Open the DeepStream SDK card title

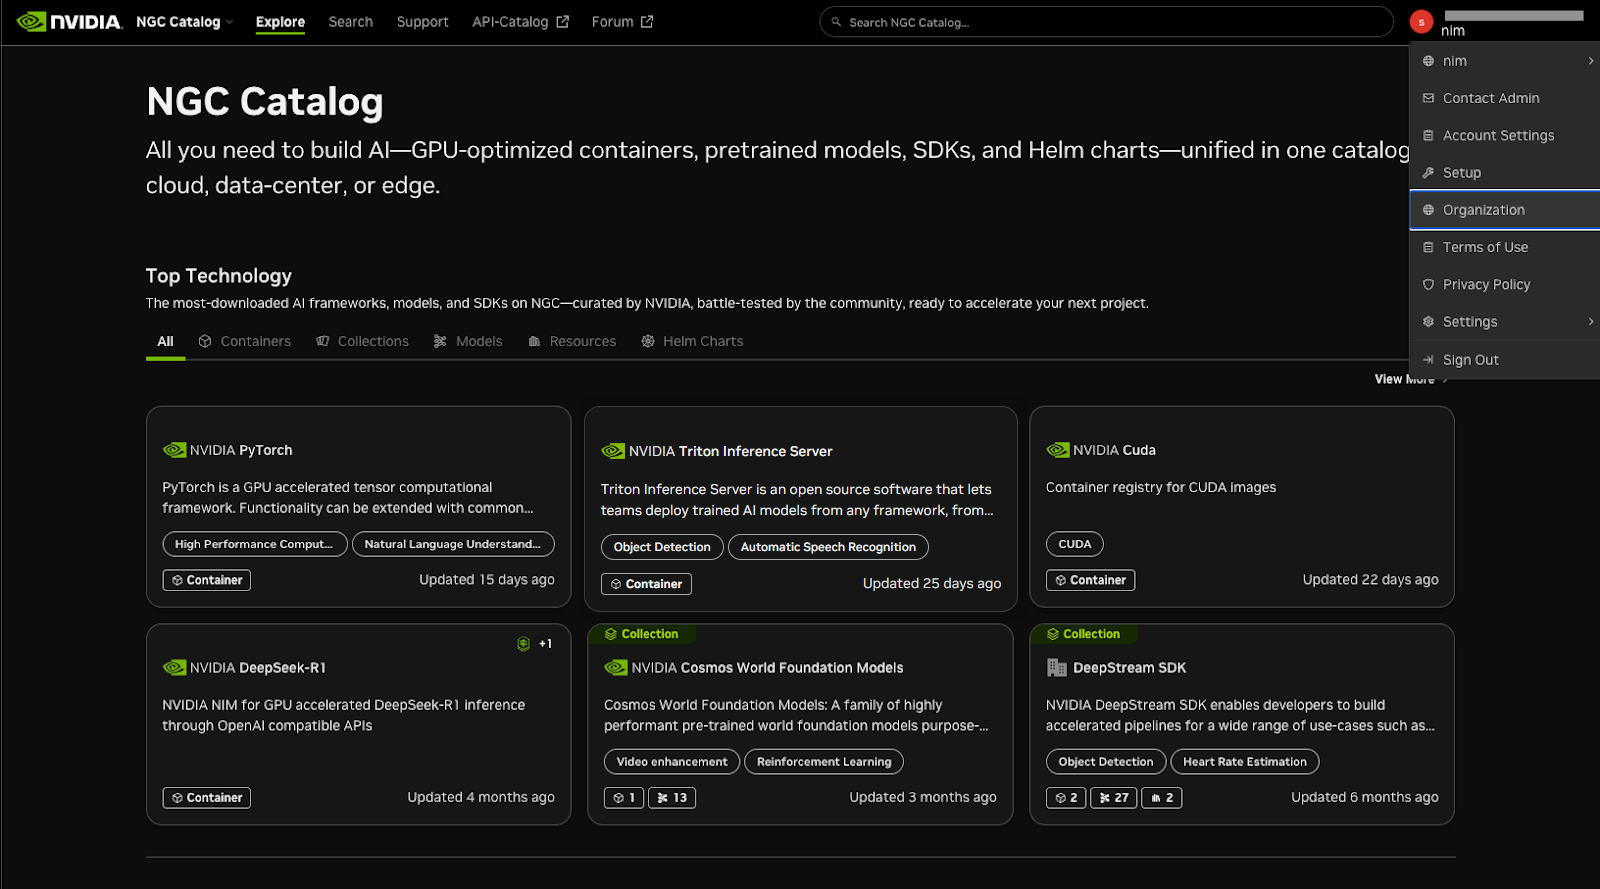pyautogui.click(x=1129, y=668)
